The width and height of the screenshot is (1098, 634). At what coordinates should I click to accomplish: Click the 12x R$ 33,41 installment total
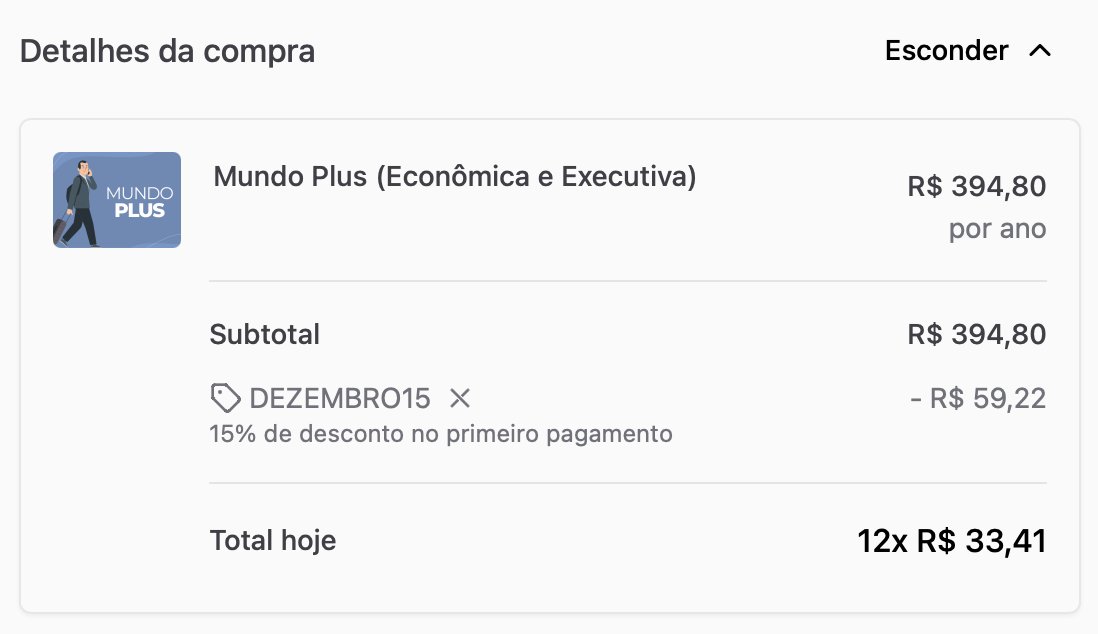click(952, 541)
